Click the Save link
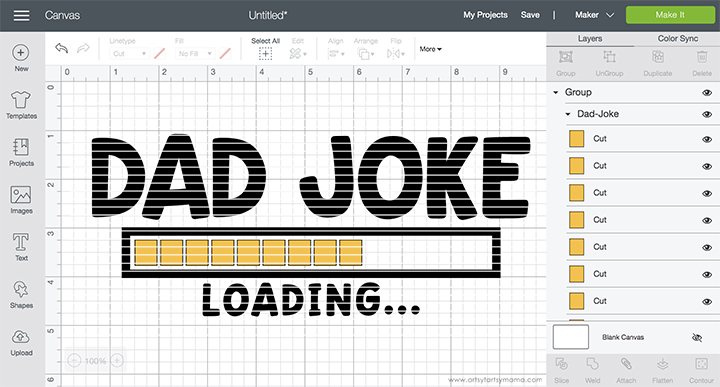The width and height of the screenshot is (720, 387). (530, 15)
